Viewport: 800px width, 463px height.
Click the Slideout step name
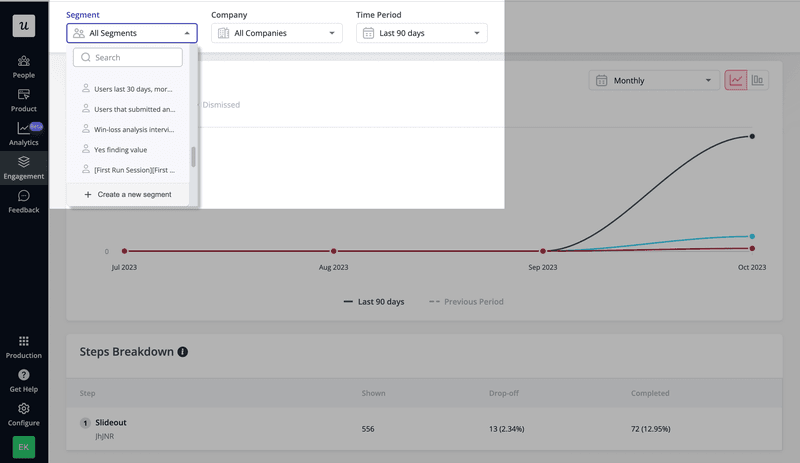point(111,423)
